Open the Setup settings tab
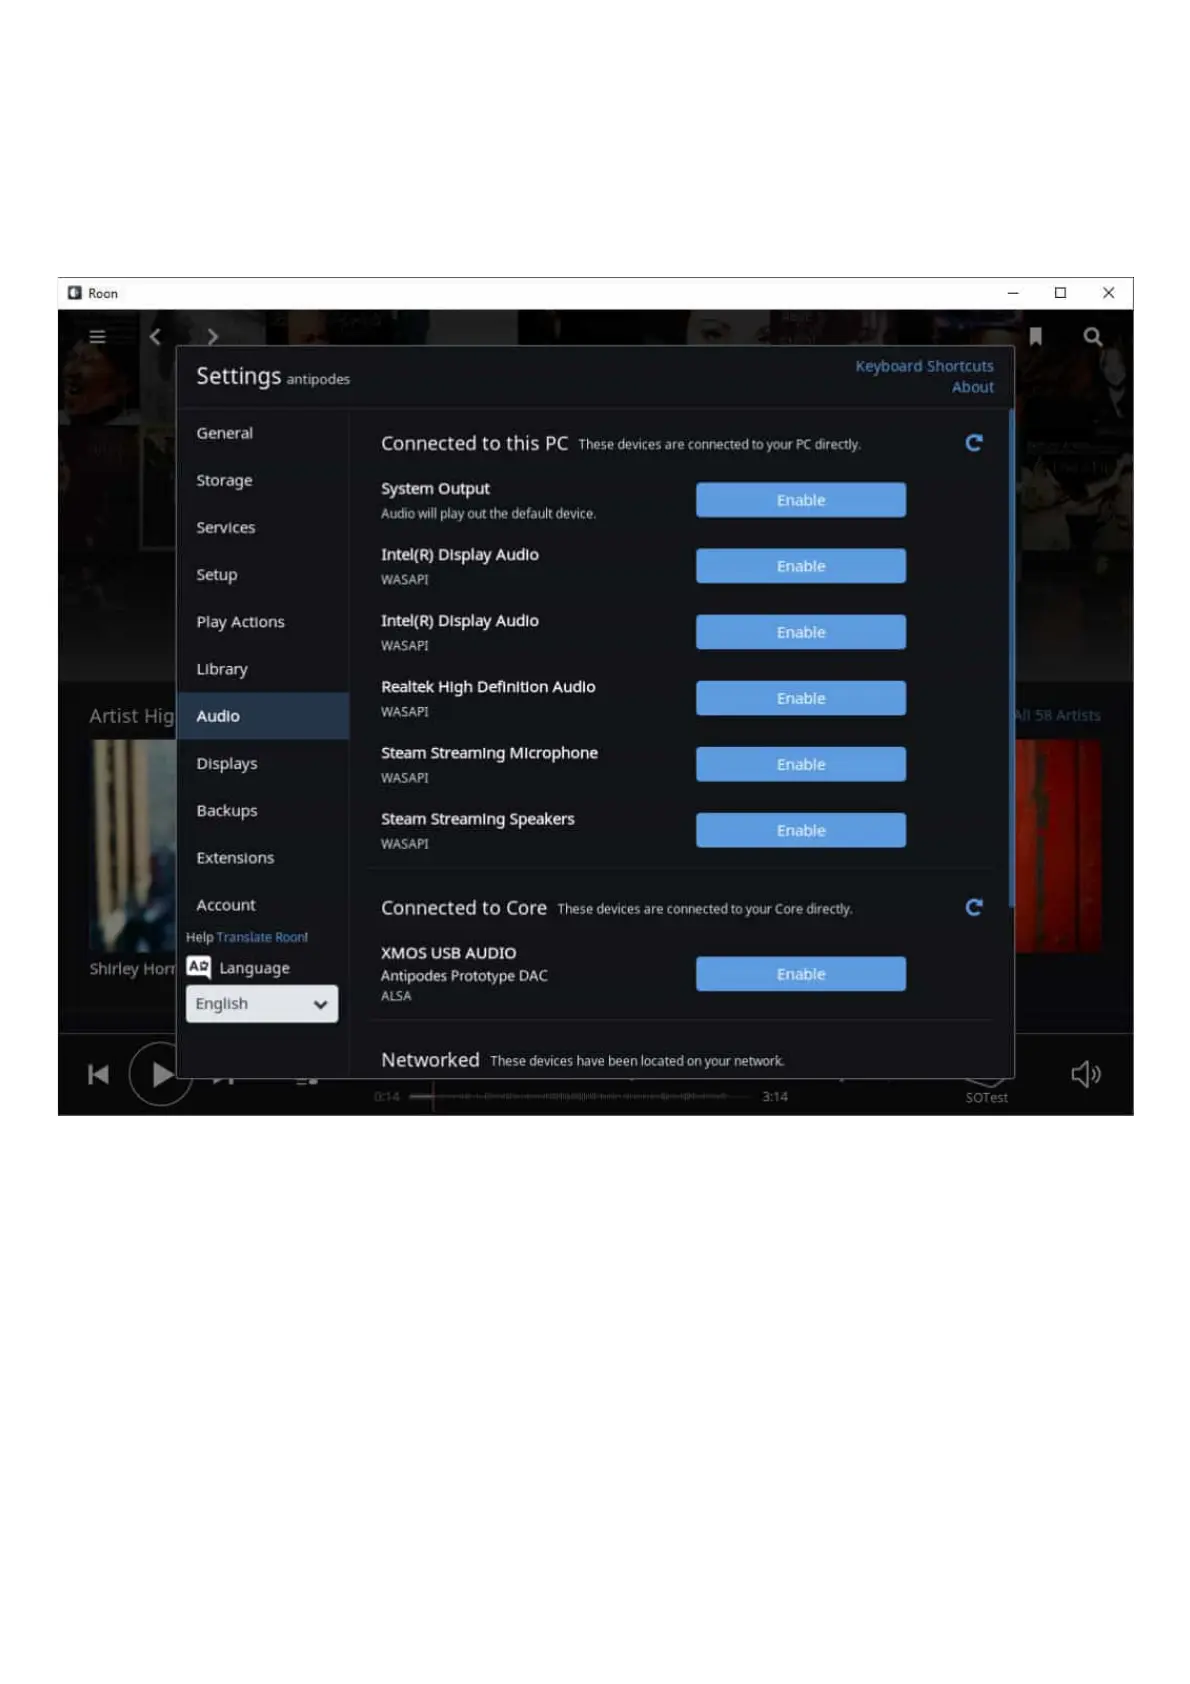 264,574
